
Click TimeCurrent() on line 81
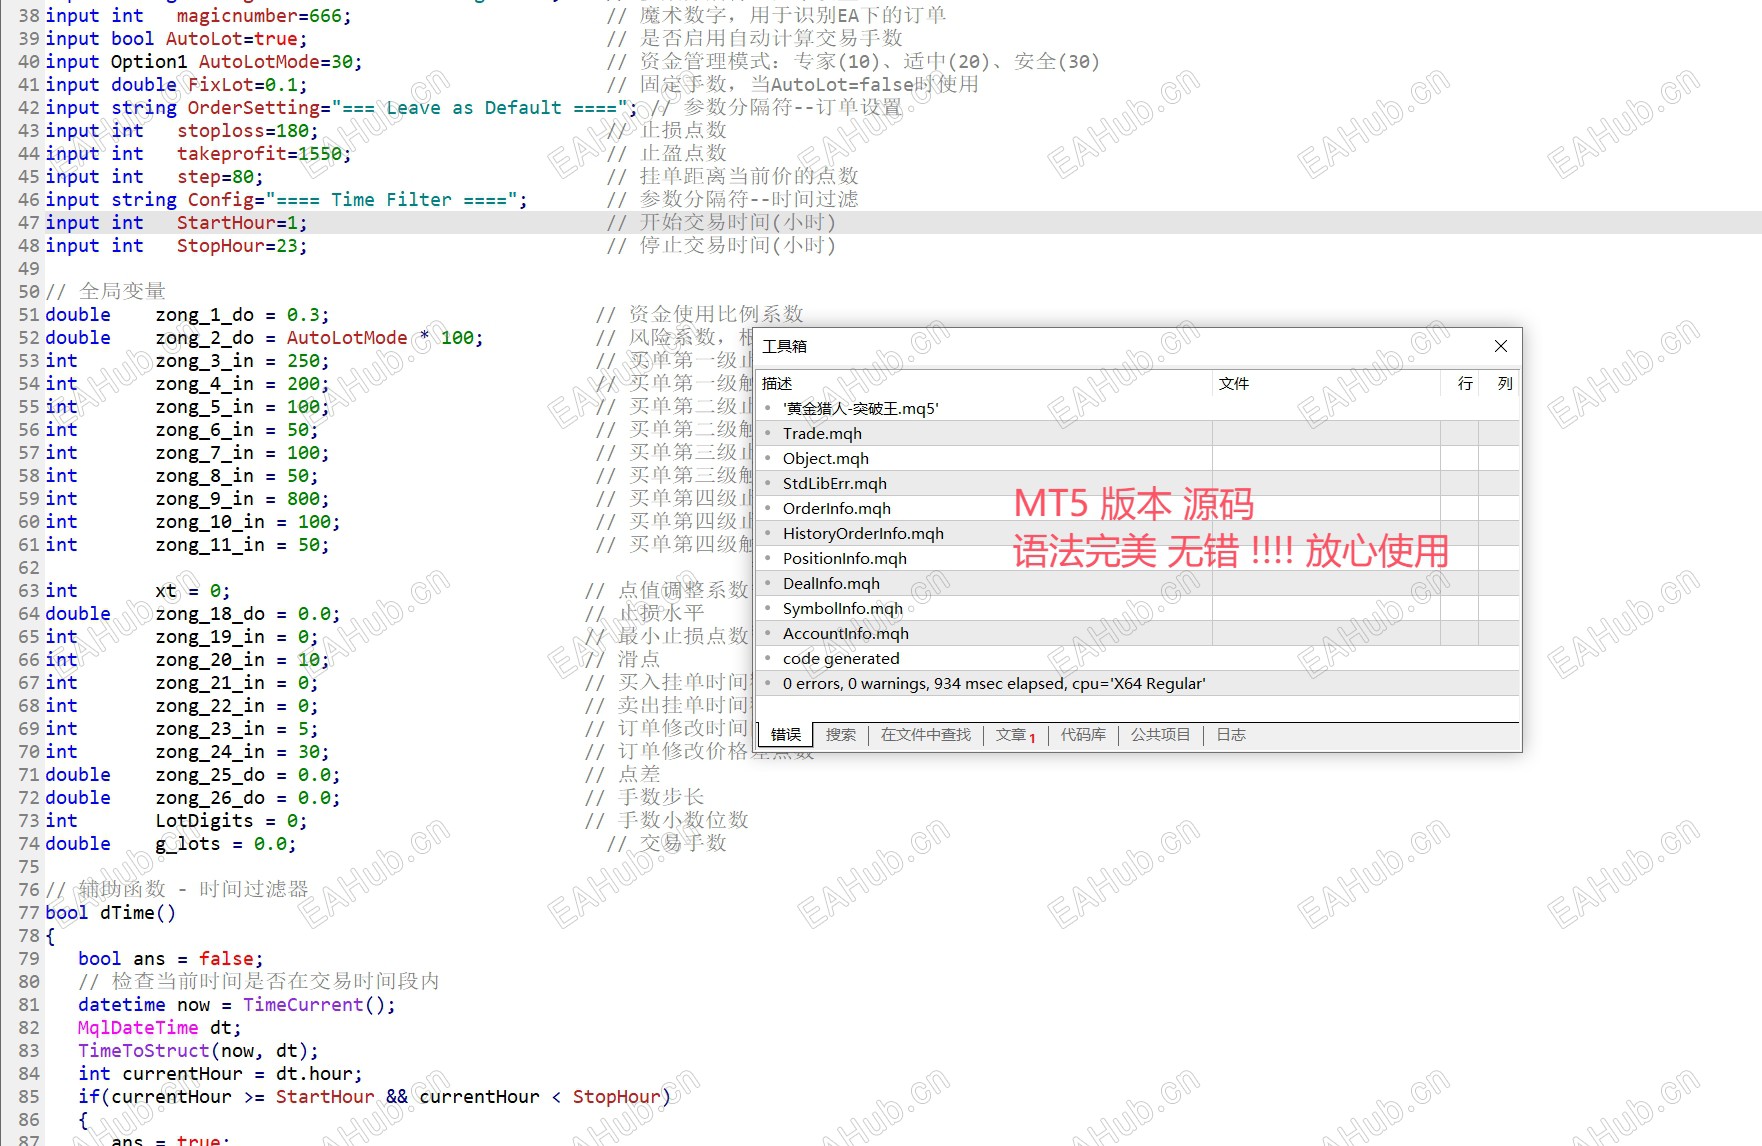point(313,1005)
